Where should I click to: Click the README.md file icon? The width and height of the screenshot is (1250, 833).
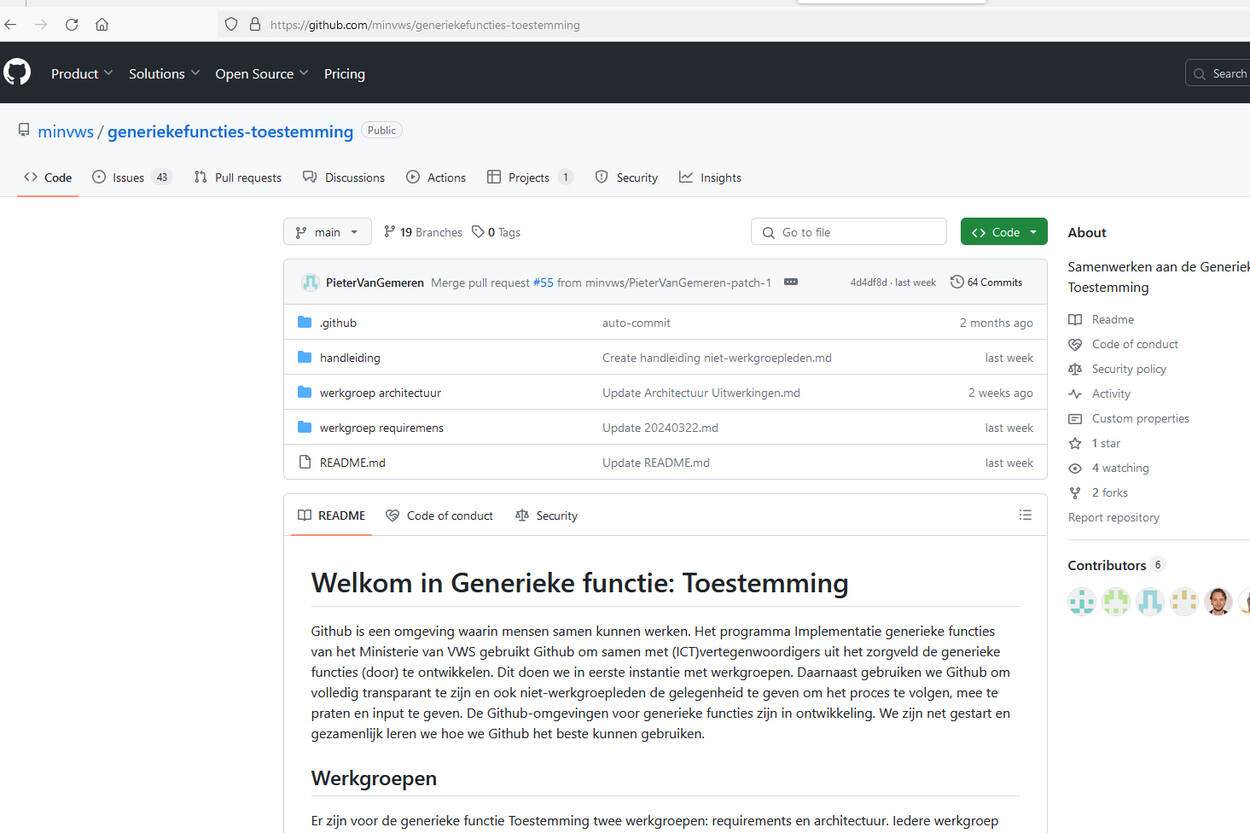coord(305,462)
